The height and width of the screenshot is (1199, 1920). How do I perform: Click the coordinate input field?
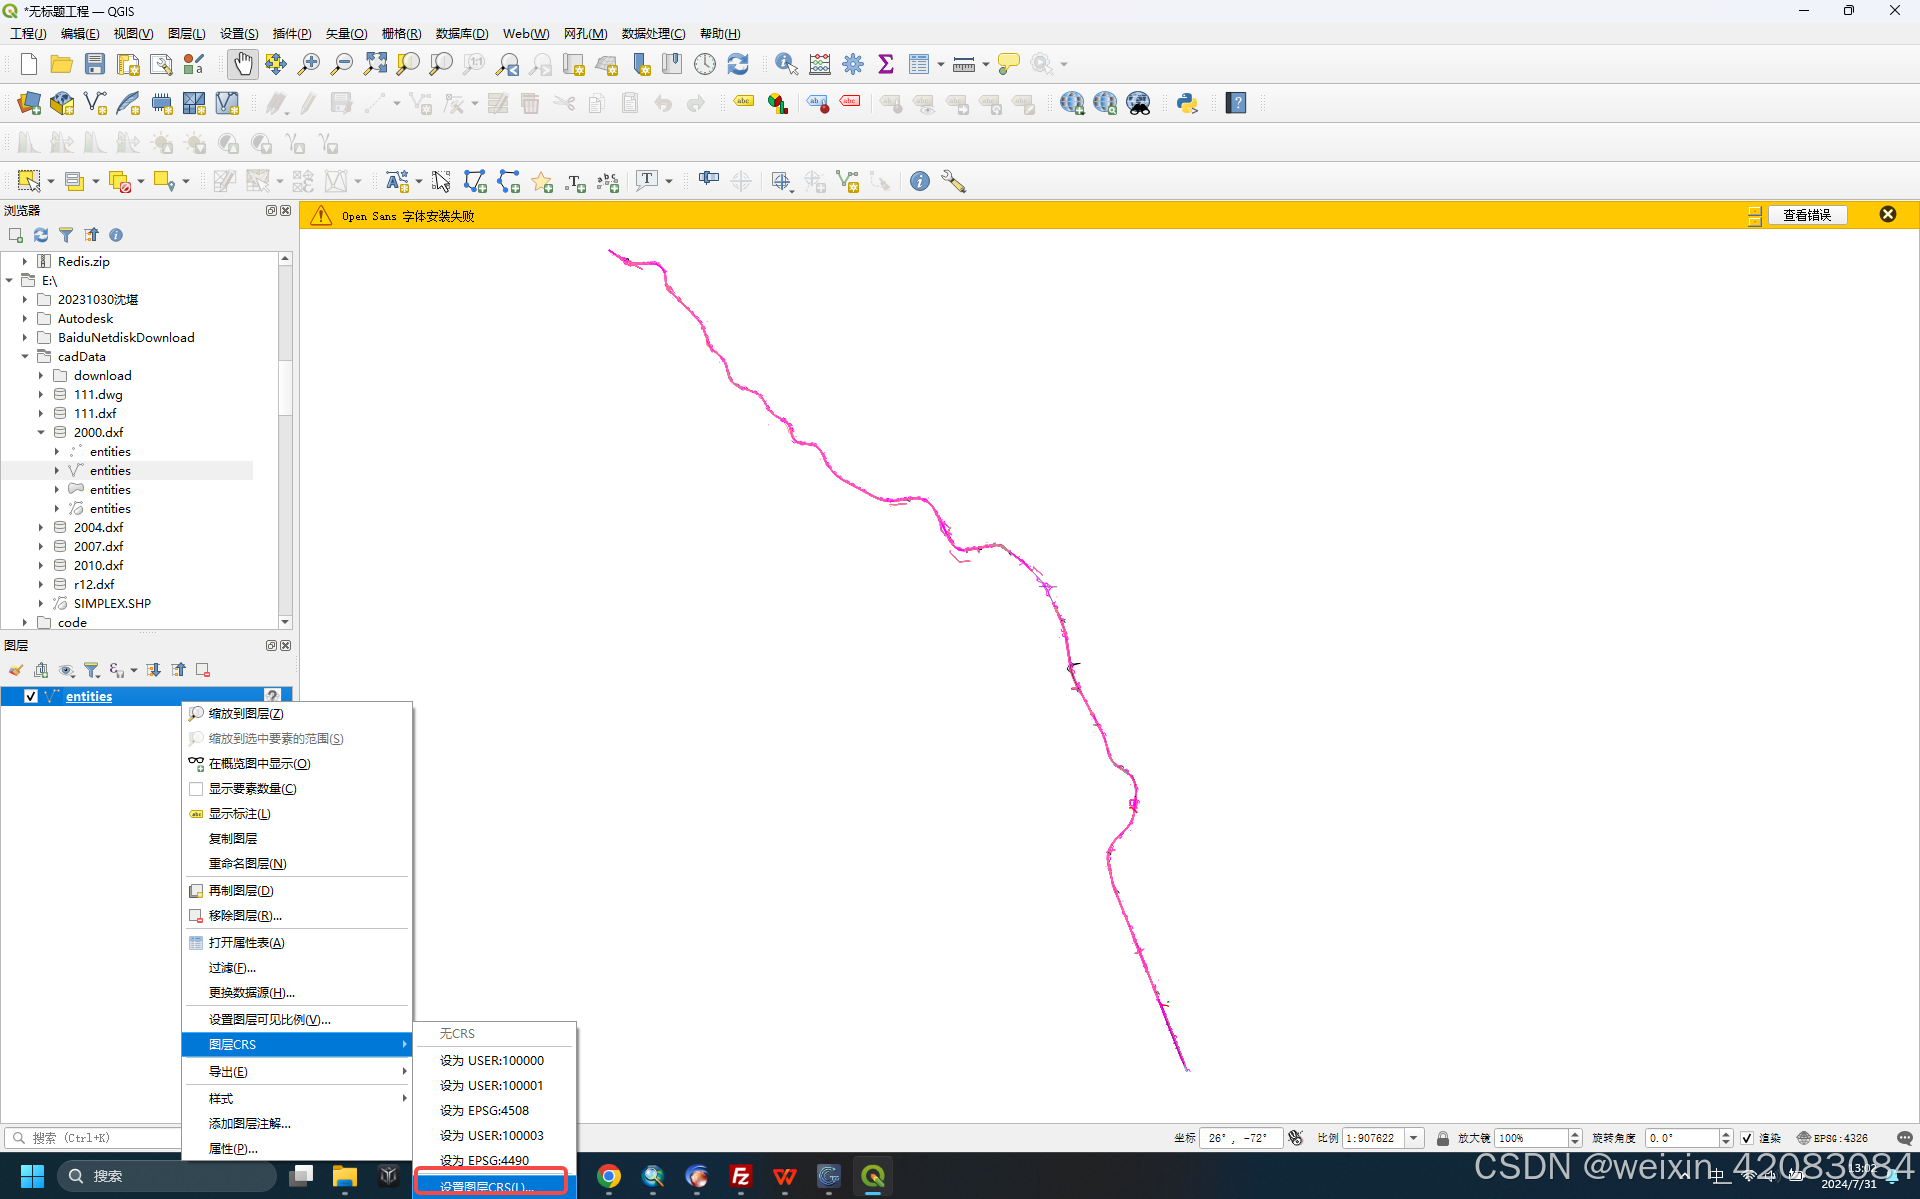[x=1240, y=1138]
